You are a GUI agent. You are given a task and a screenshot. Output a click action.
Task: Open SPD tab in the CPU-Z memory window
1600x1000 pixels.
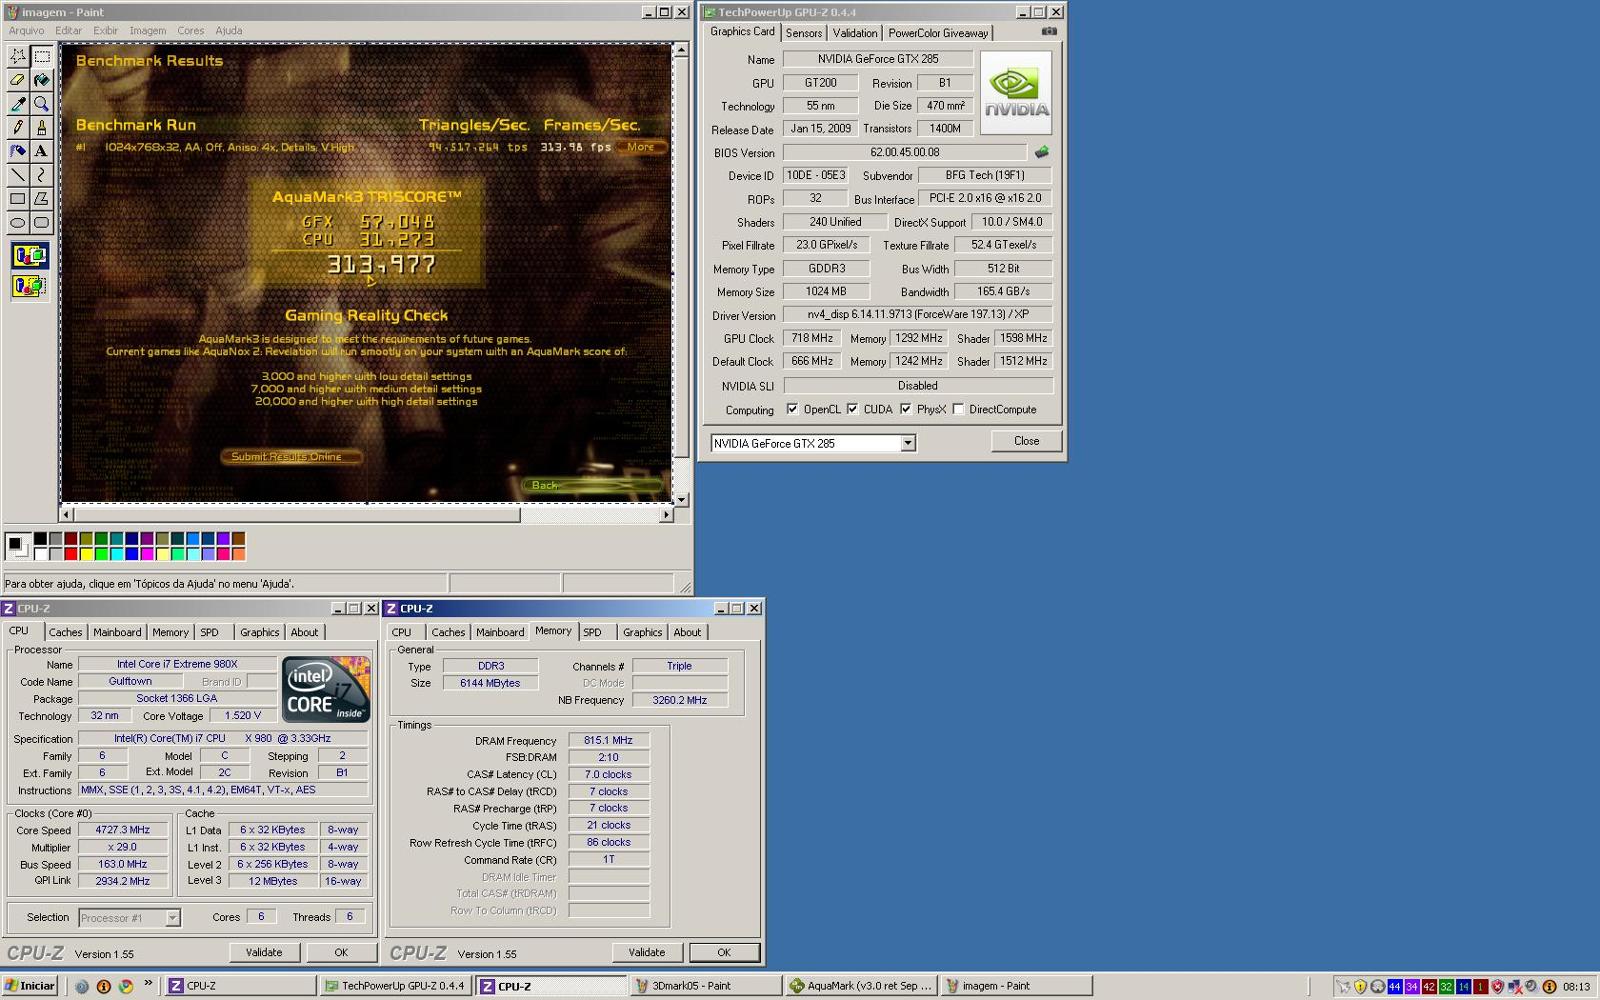[593, 632]
